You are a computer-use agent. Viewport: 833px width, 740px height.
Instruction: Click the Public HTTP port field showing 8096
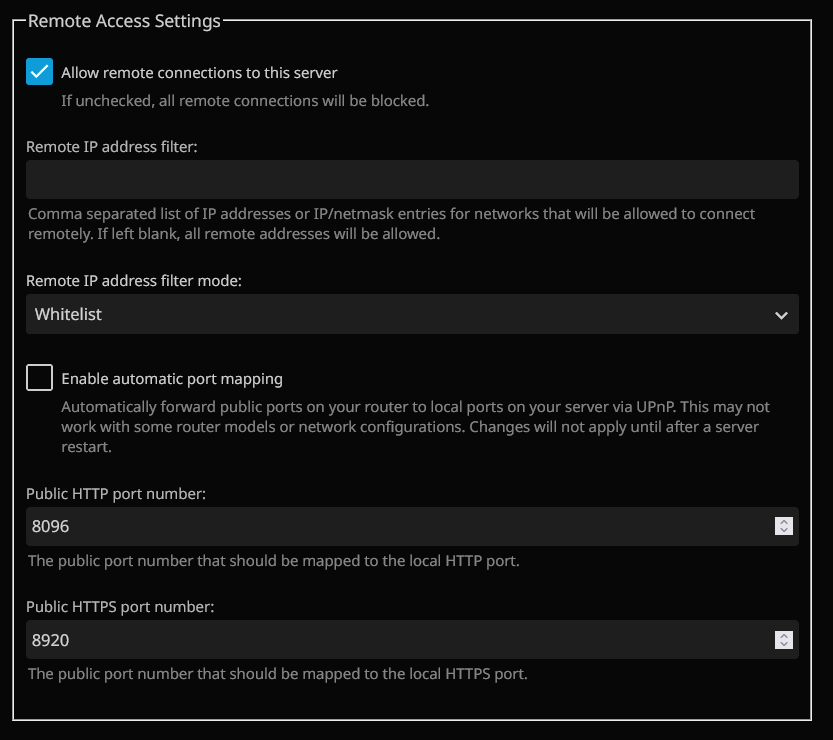(400, 526)
